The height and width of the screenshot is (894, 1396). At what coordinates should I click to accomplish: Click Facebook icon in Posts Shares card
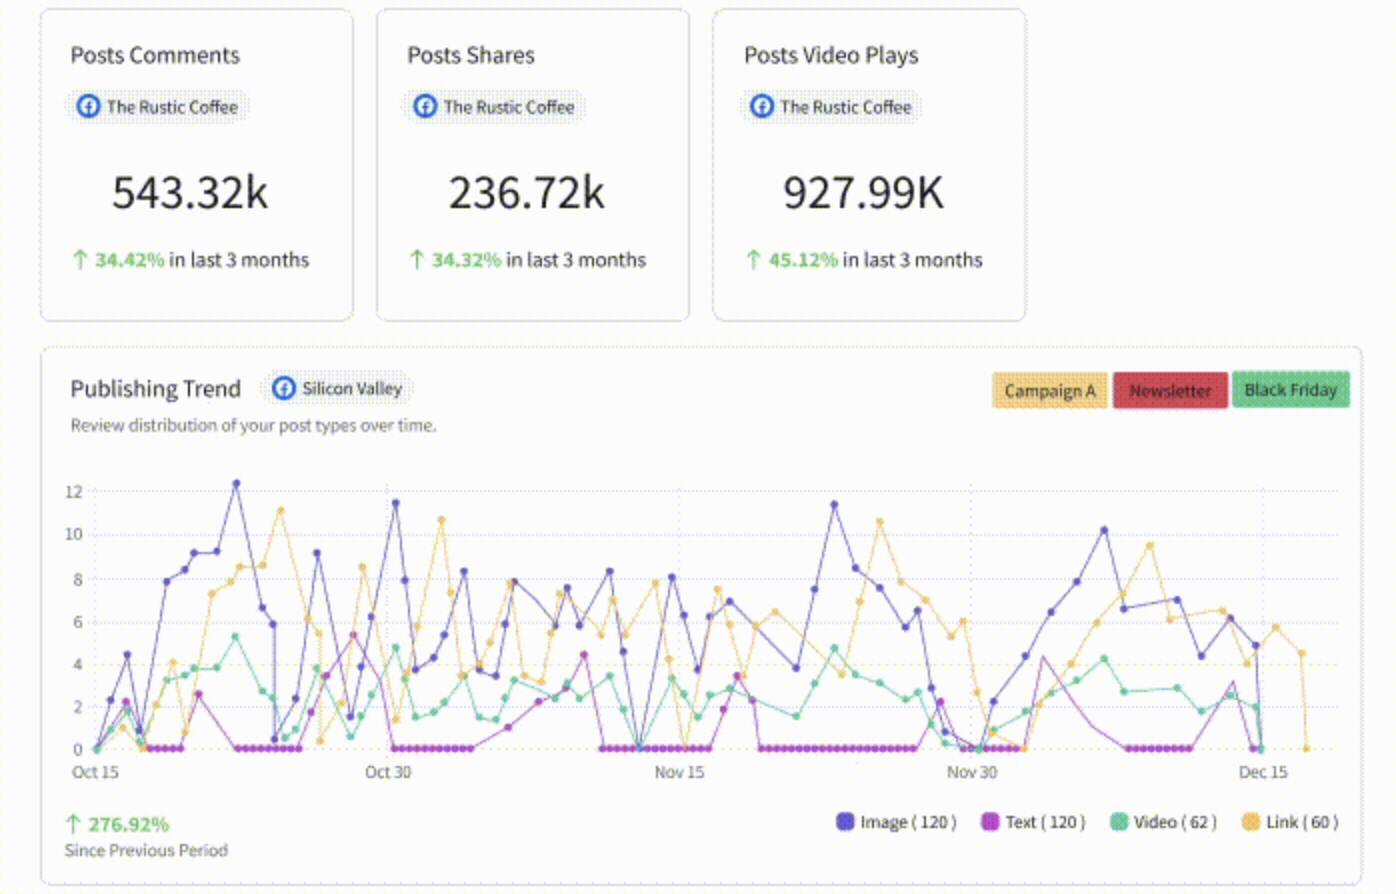(x=425, y=106)
